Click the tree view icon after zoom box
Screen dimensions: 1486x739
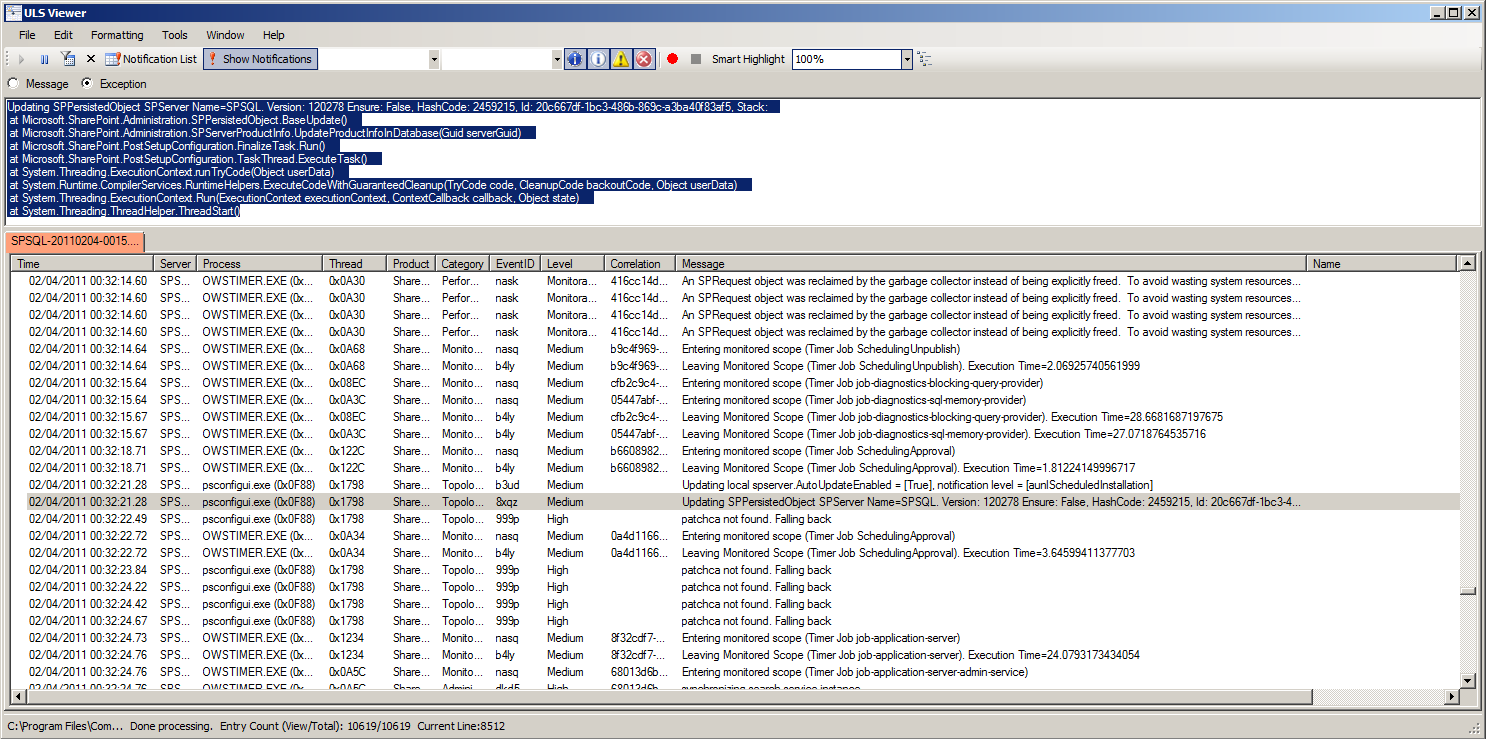pyautogui.click(x=925, y=59)
